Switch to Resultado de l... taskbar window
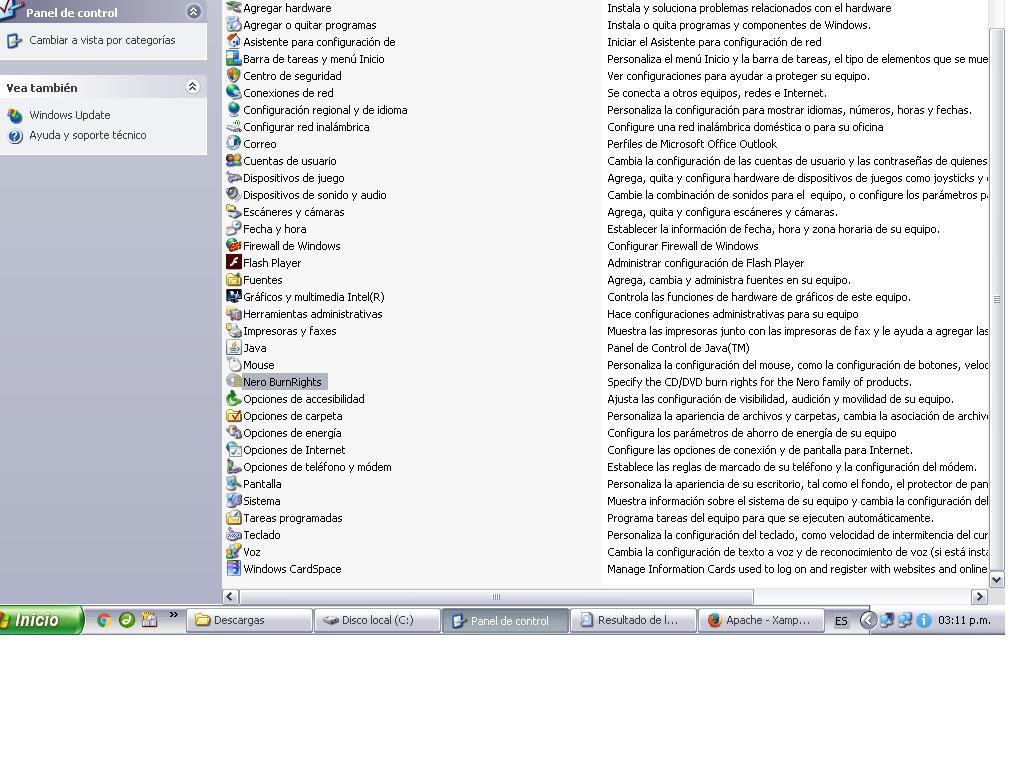The image size is (1024, 768). pos(633,620)
